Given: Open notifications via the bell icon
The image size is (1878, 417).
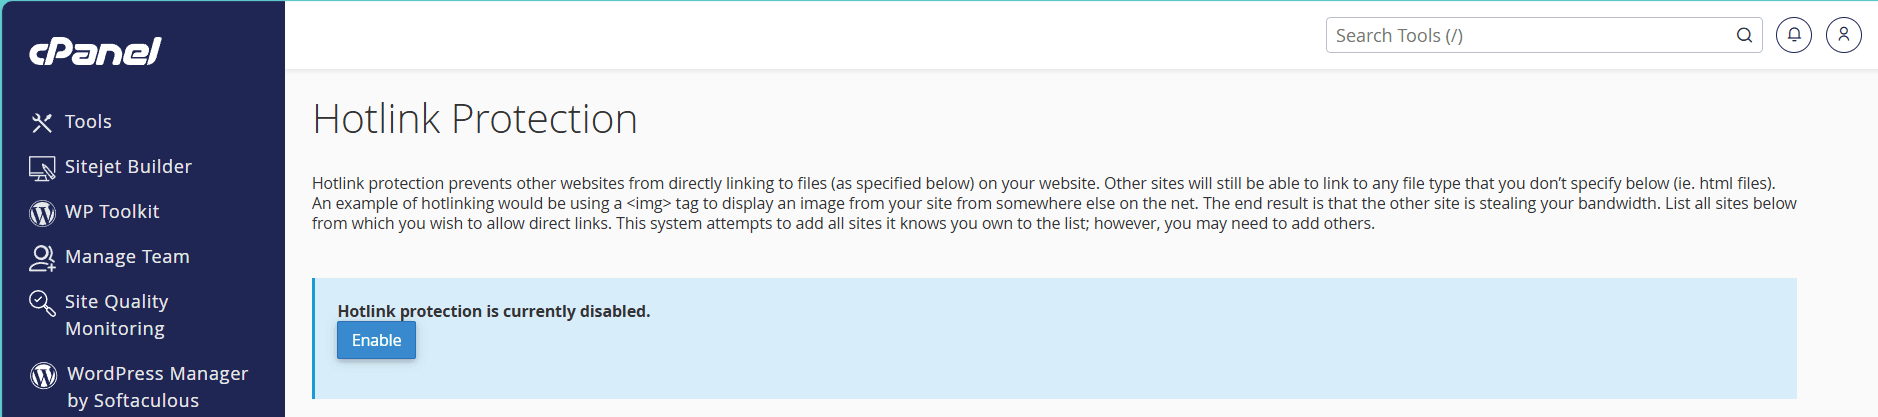Looking at the screenshot, I should click(1794, 35).
